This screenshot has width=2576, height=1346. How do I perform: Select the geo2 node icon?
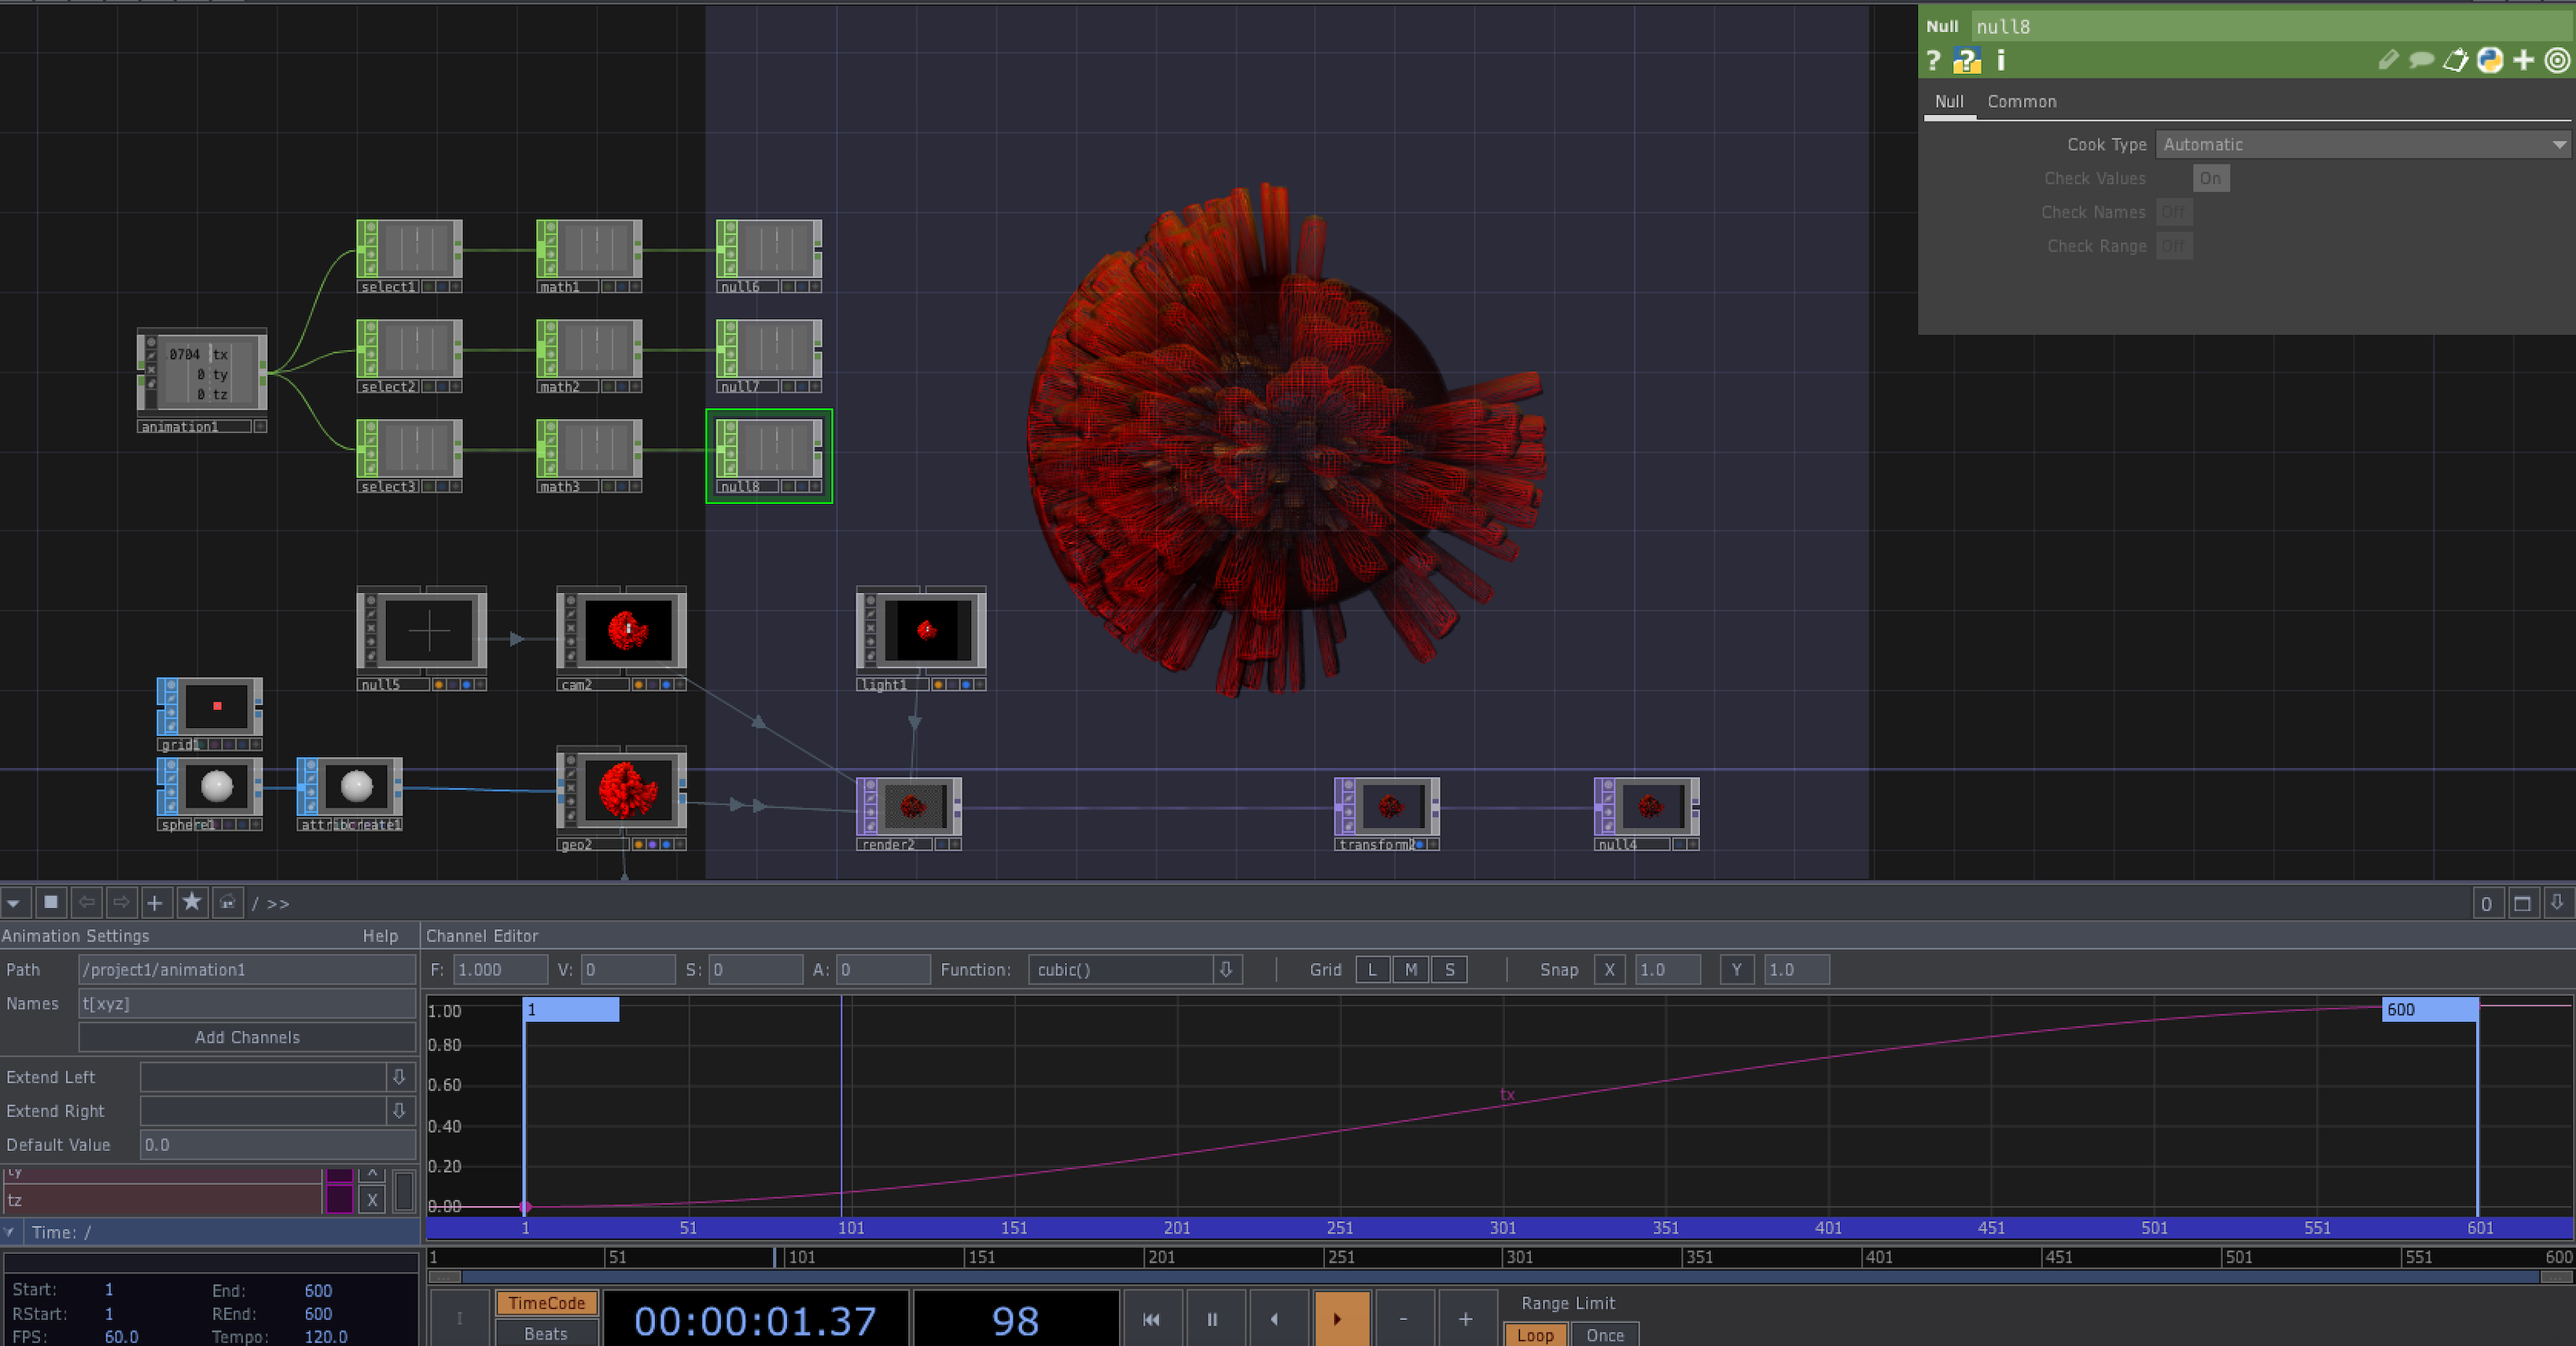click(624, 787)
